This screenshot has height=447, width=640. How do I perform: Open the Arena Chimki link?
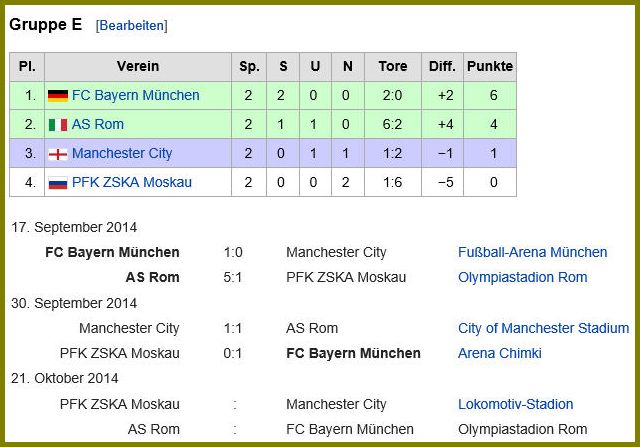pyautogui.click(x=500, y=354)
